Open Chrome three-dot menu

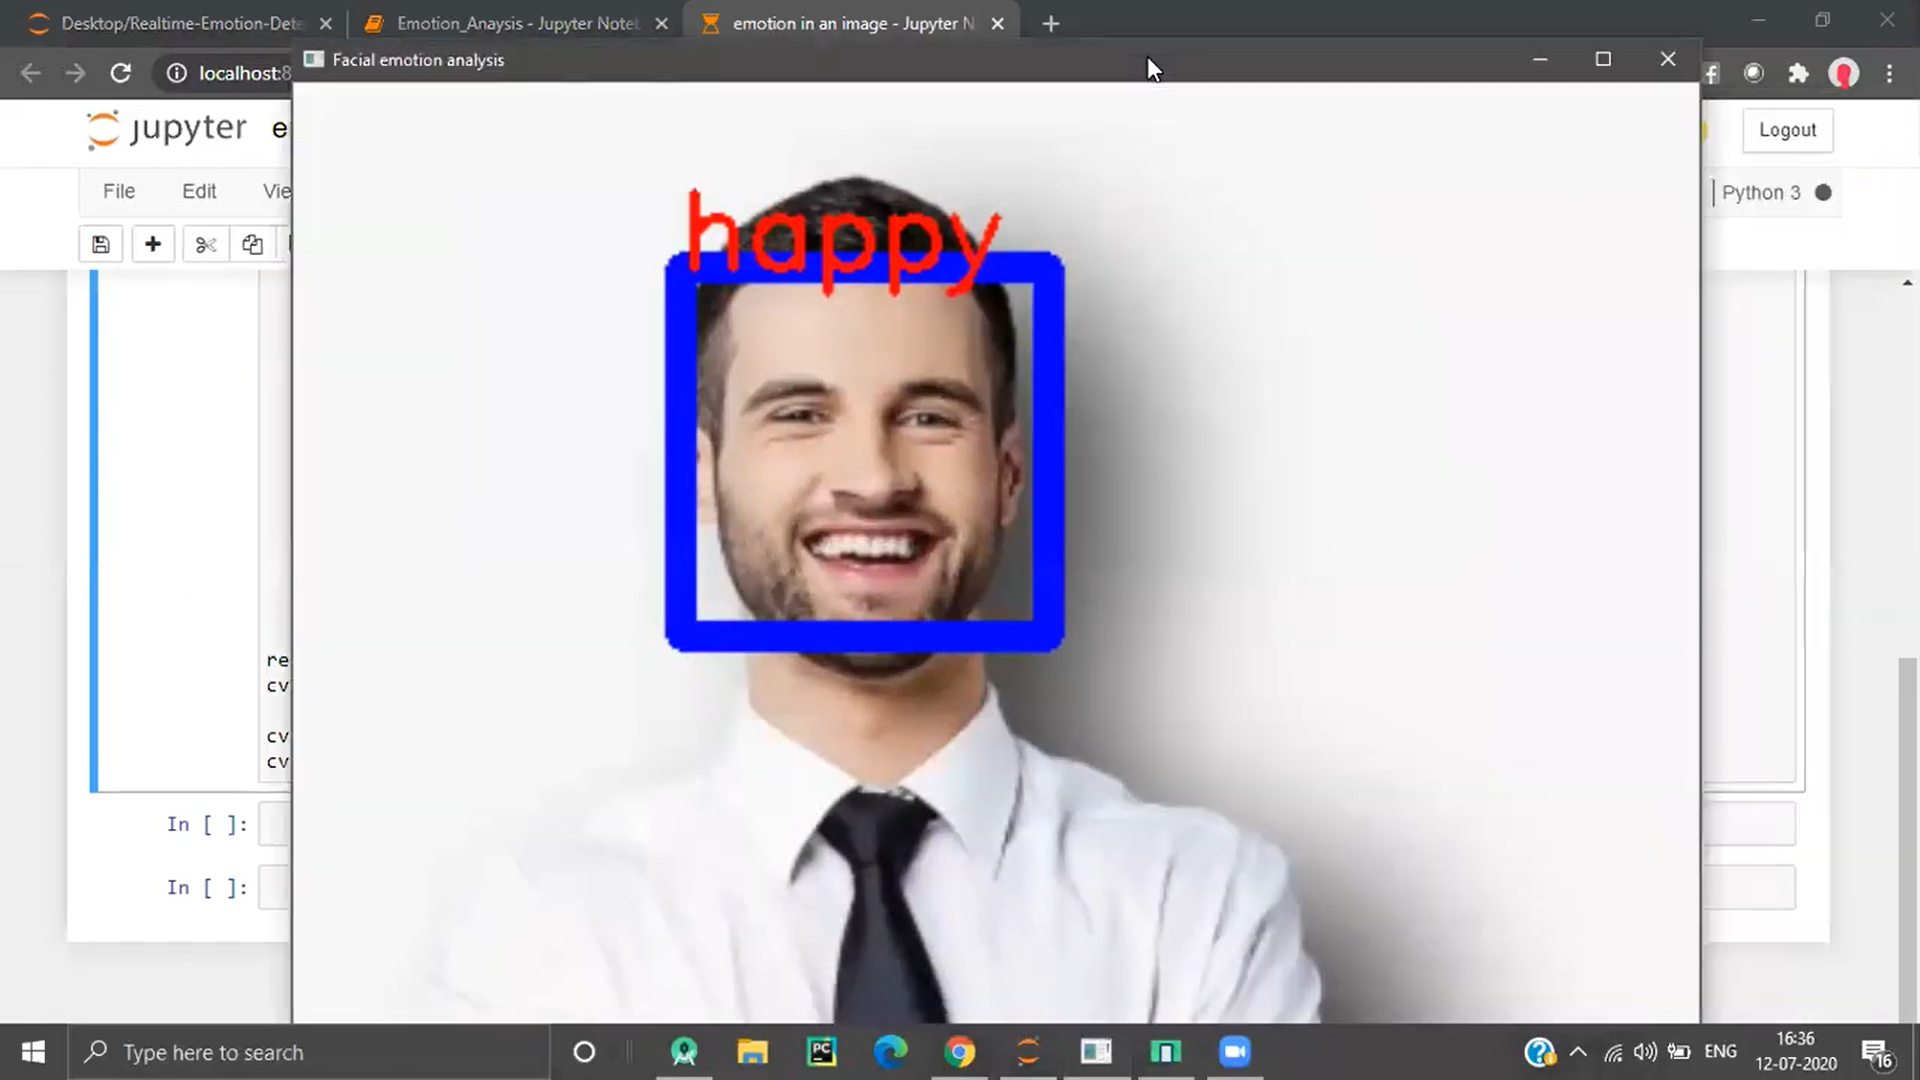[x=1889, y=73]
